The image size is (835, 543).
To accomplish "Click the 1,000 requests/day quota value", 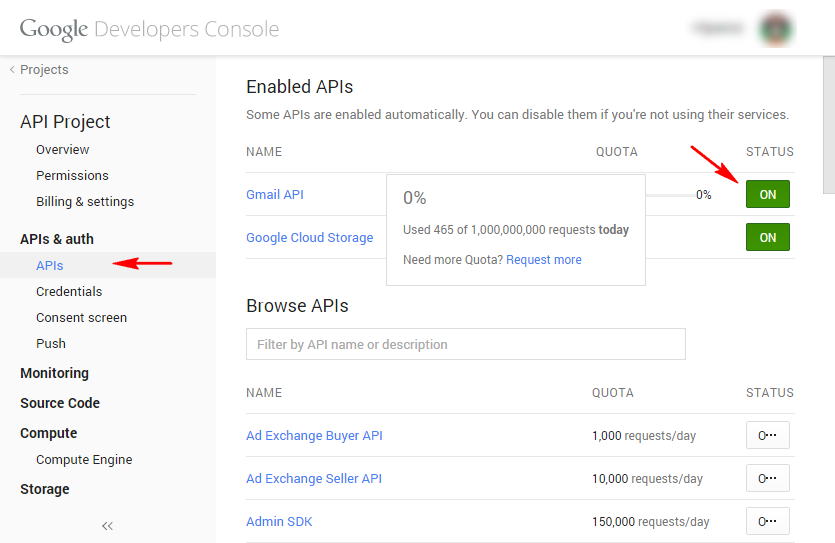I will tap(644, 436).
